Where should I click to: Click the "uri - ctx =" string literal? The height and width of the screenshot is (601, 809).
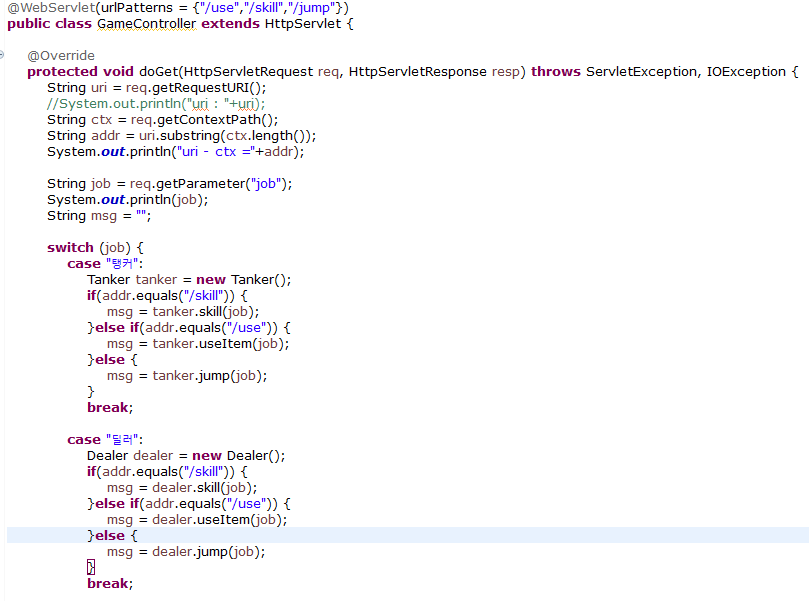pyautogui.click(x=216, y=152)
